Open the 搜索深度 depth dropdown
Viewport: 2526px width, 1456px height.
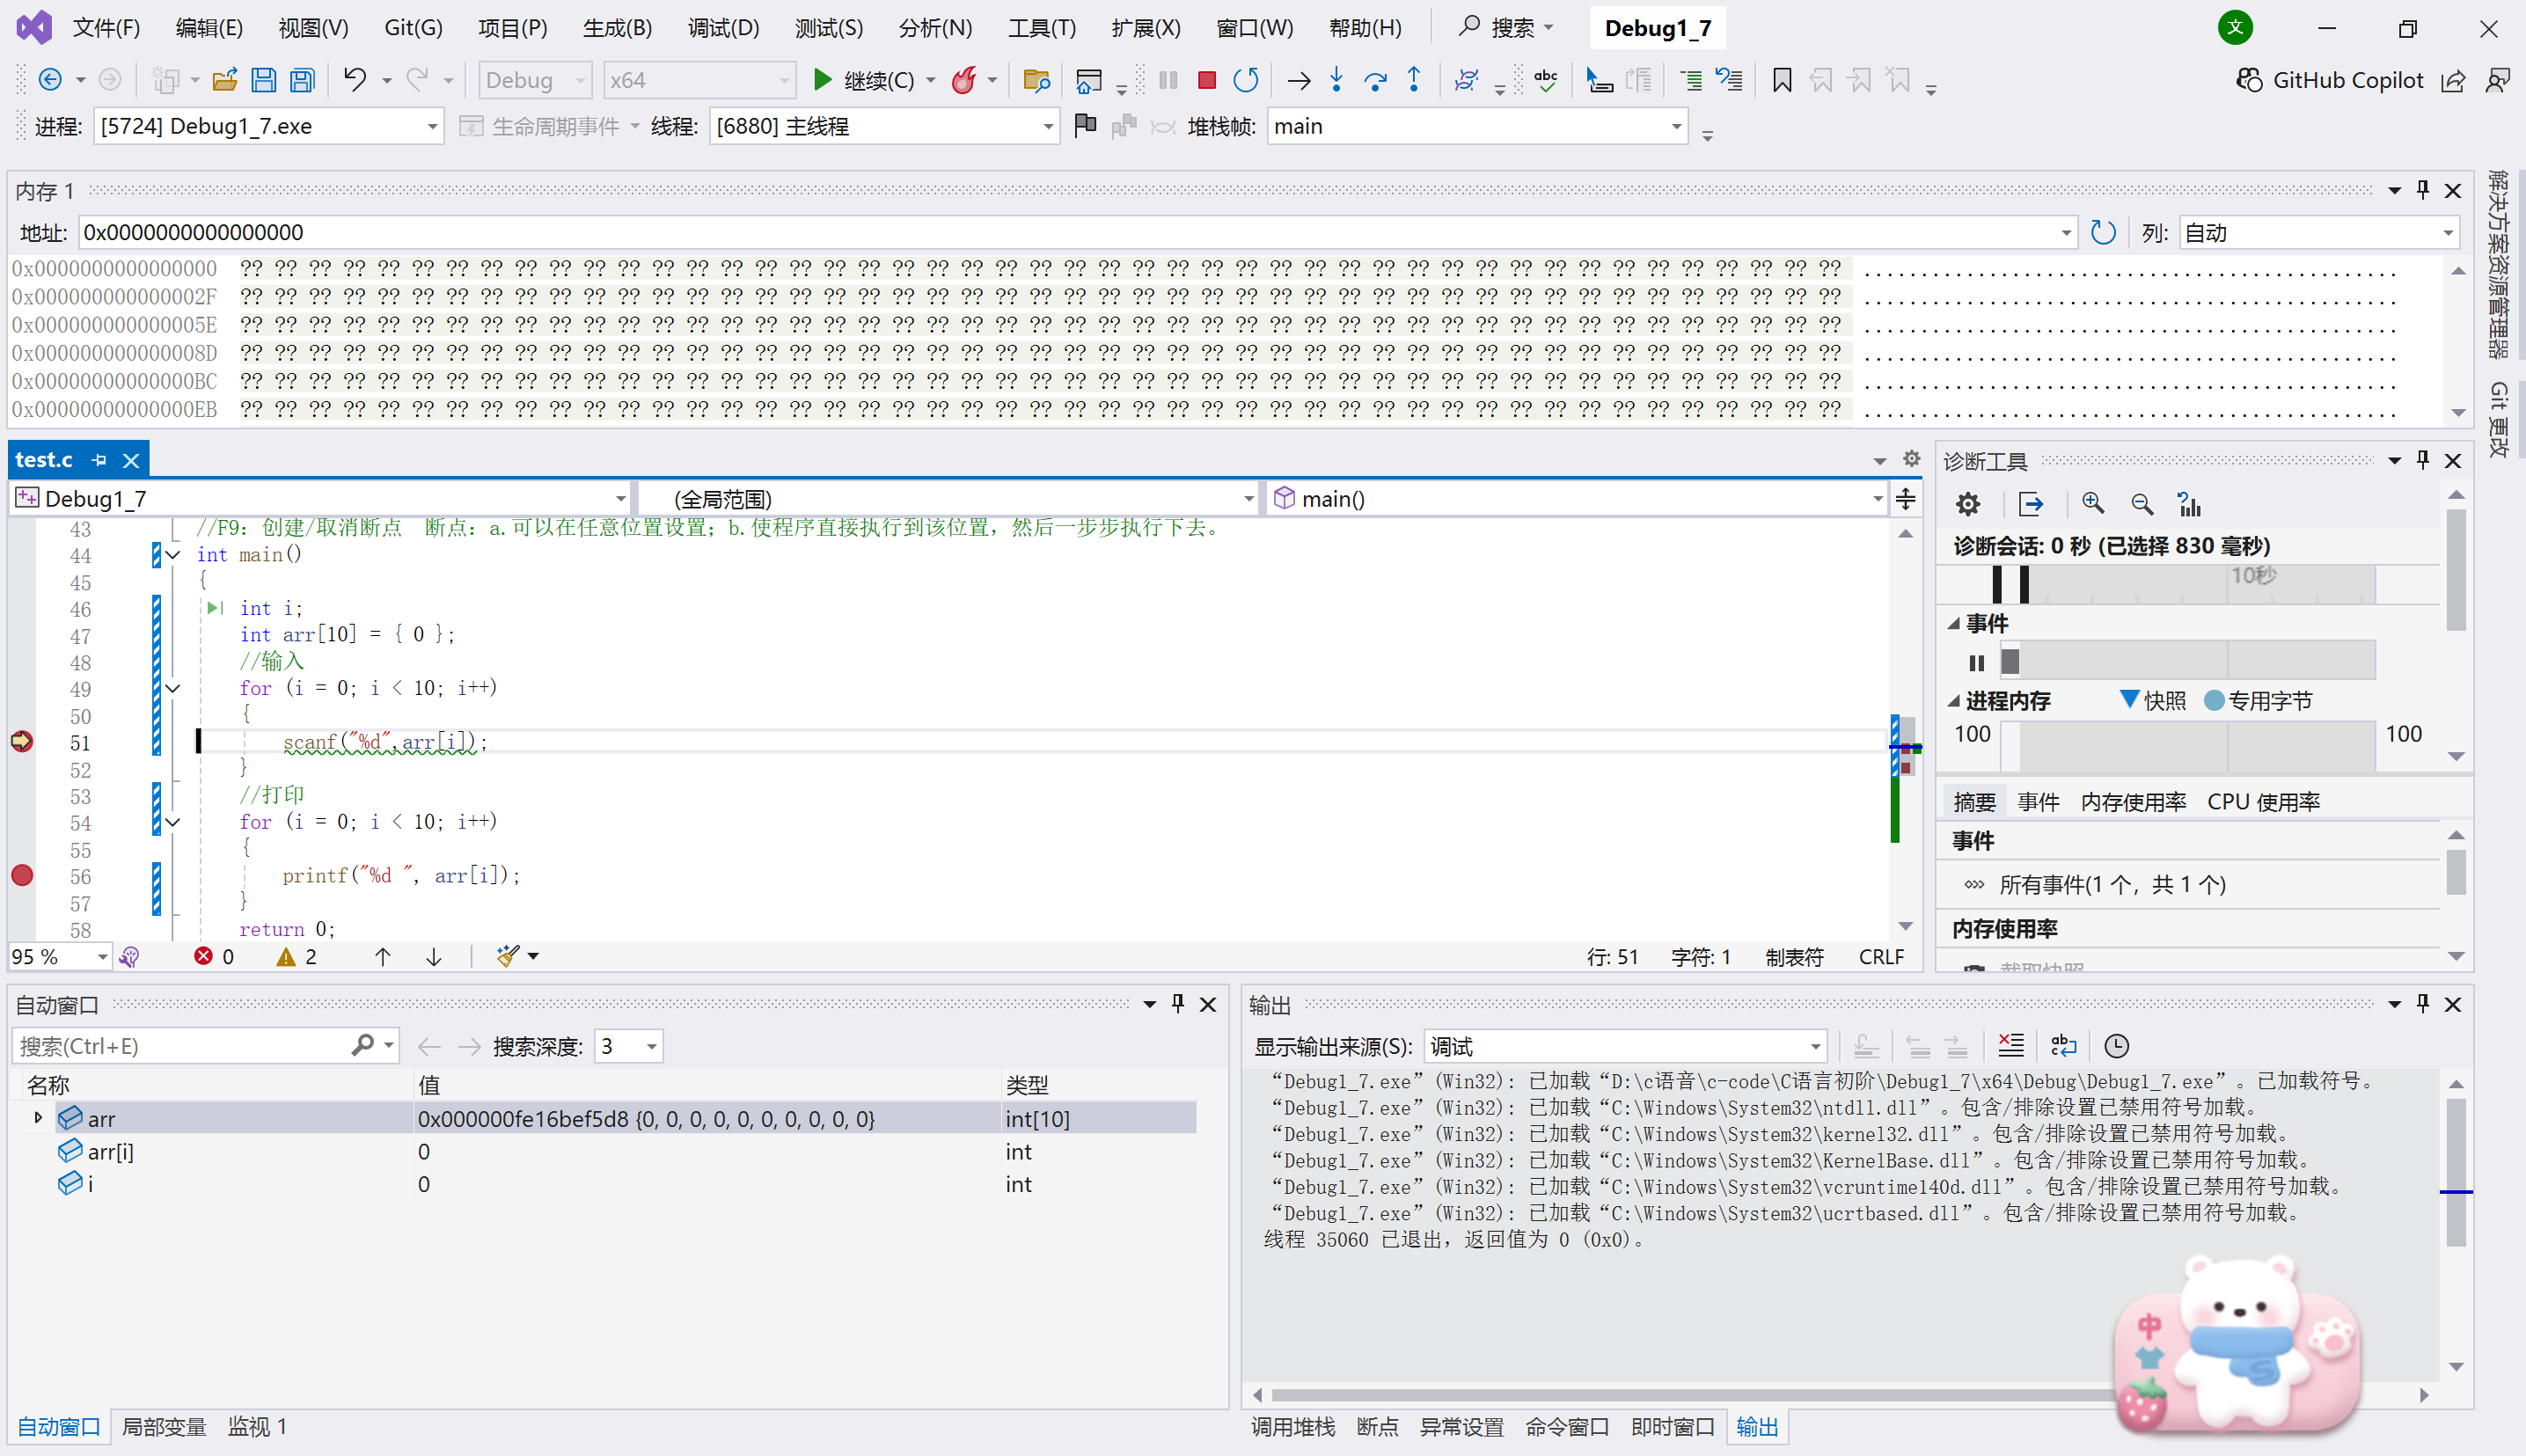[x=651, y=1047]
